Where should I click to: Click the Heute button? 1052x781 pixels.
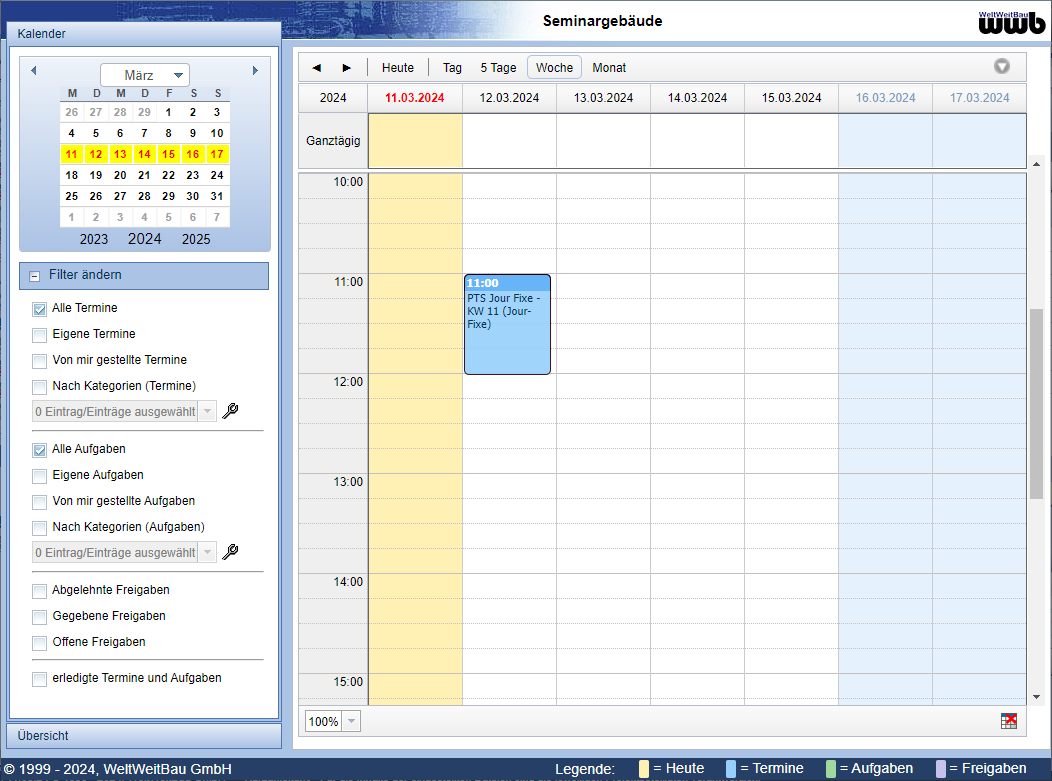pyautogui.click(x=397, y=68)
